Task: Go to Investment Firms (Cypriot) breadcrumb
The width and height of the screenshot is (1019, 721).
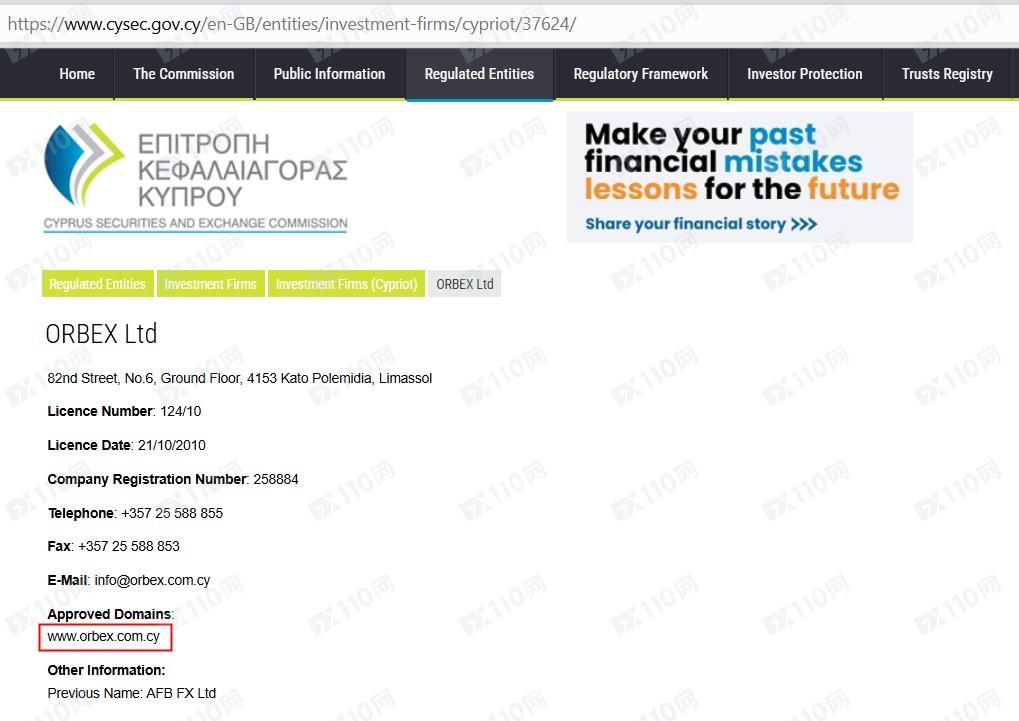Action: (346, 284)
